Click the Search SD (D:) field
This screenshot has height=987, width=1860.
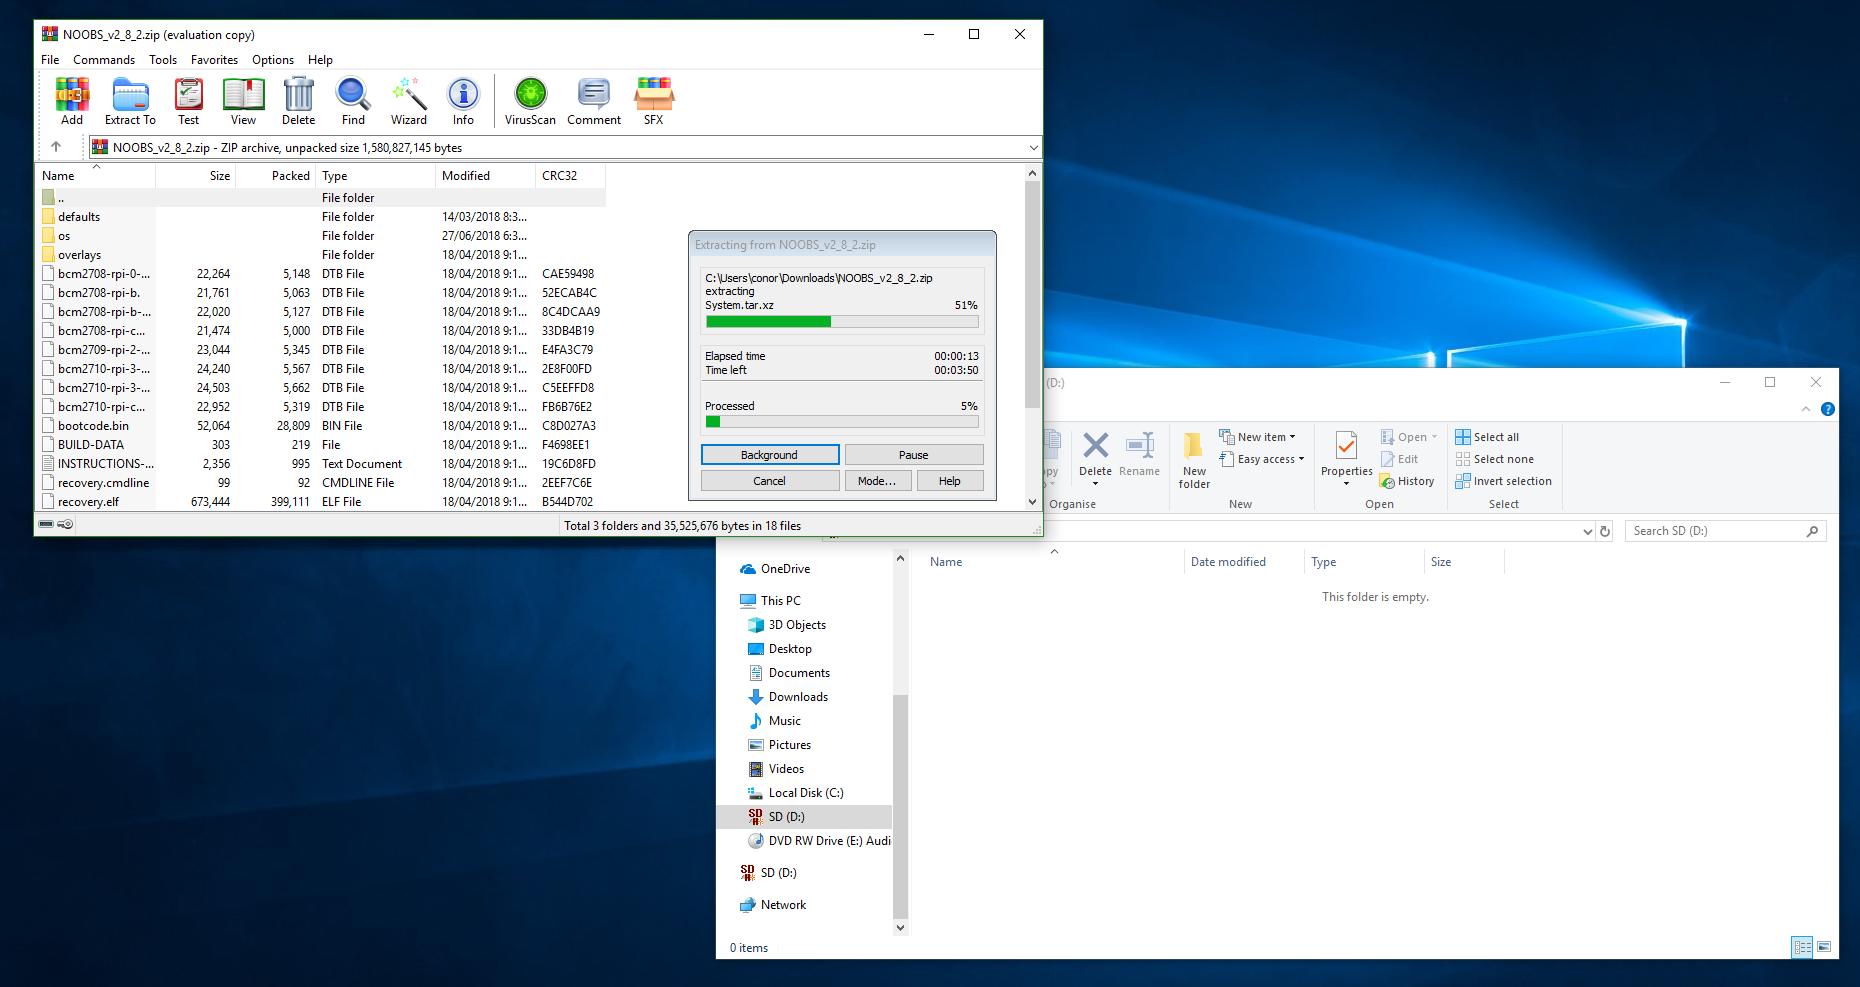1715,531
